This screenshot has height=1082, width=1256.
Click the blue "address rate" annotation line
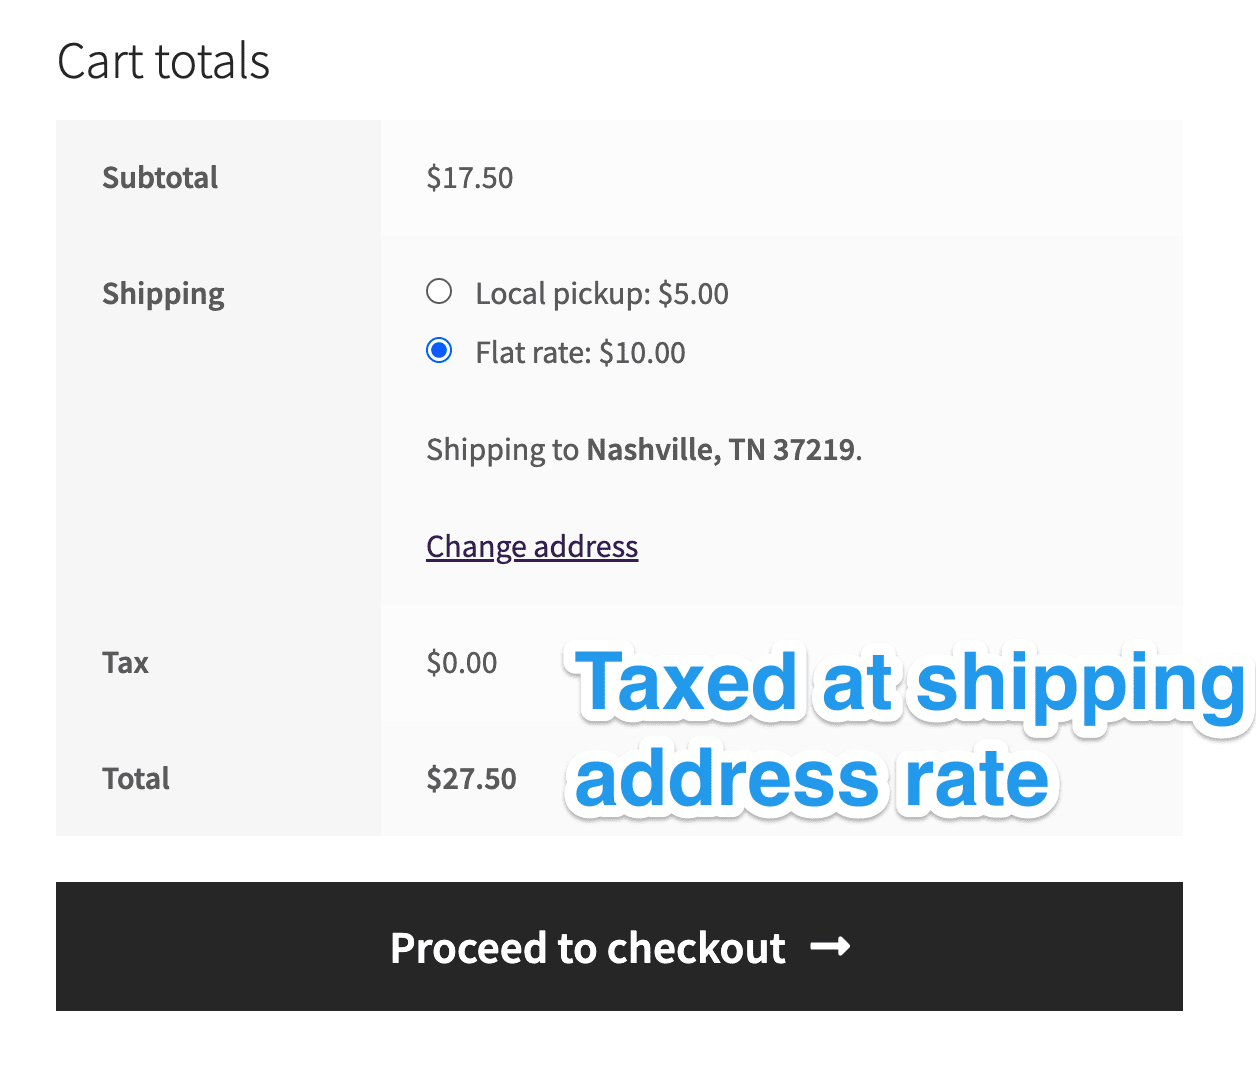pos(812,780)
